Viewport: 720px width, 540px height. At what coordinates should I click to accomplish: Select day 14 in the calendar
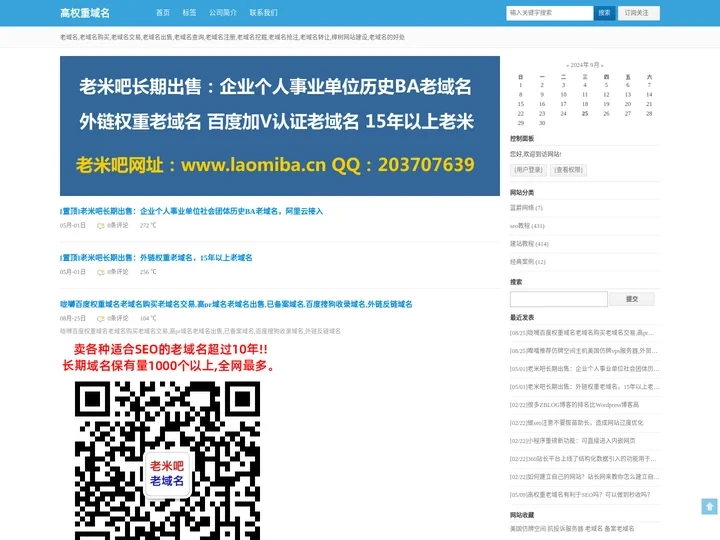click(649, 95)
